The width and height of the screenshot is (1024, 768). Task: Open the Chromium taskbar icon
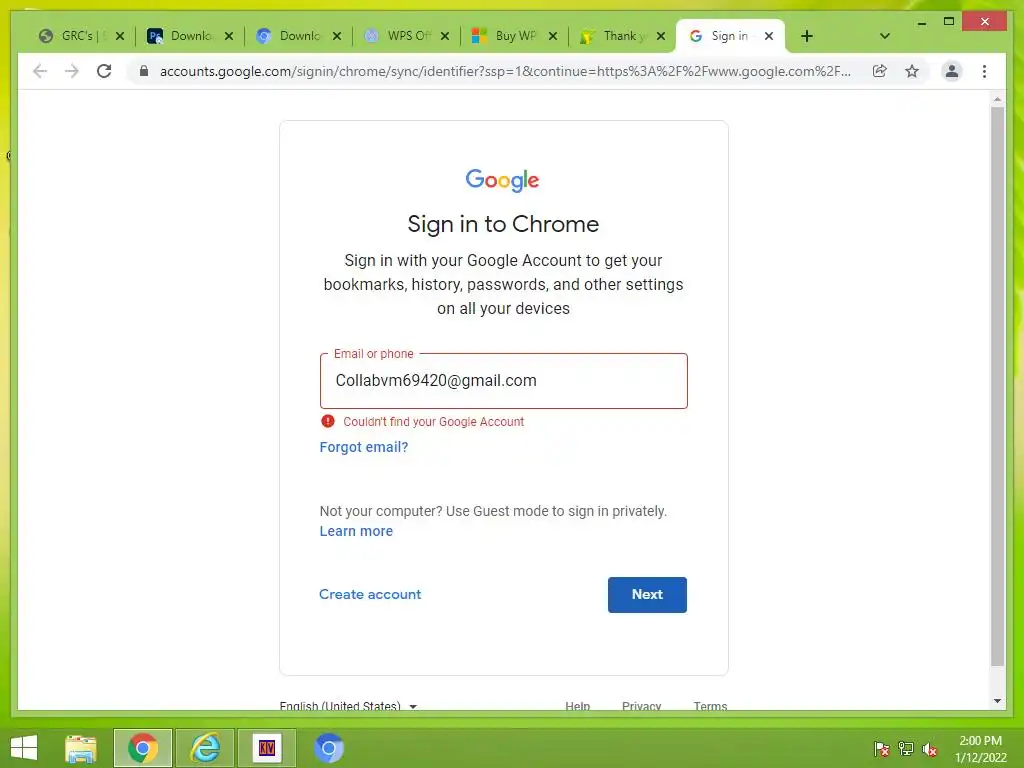point(329,748)
